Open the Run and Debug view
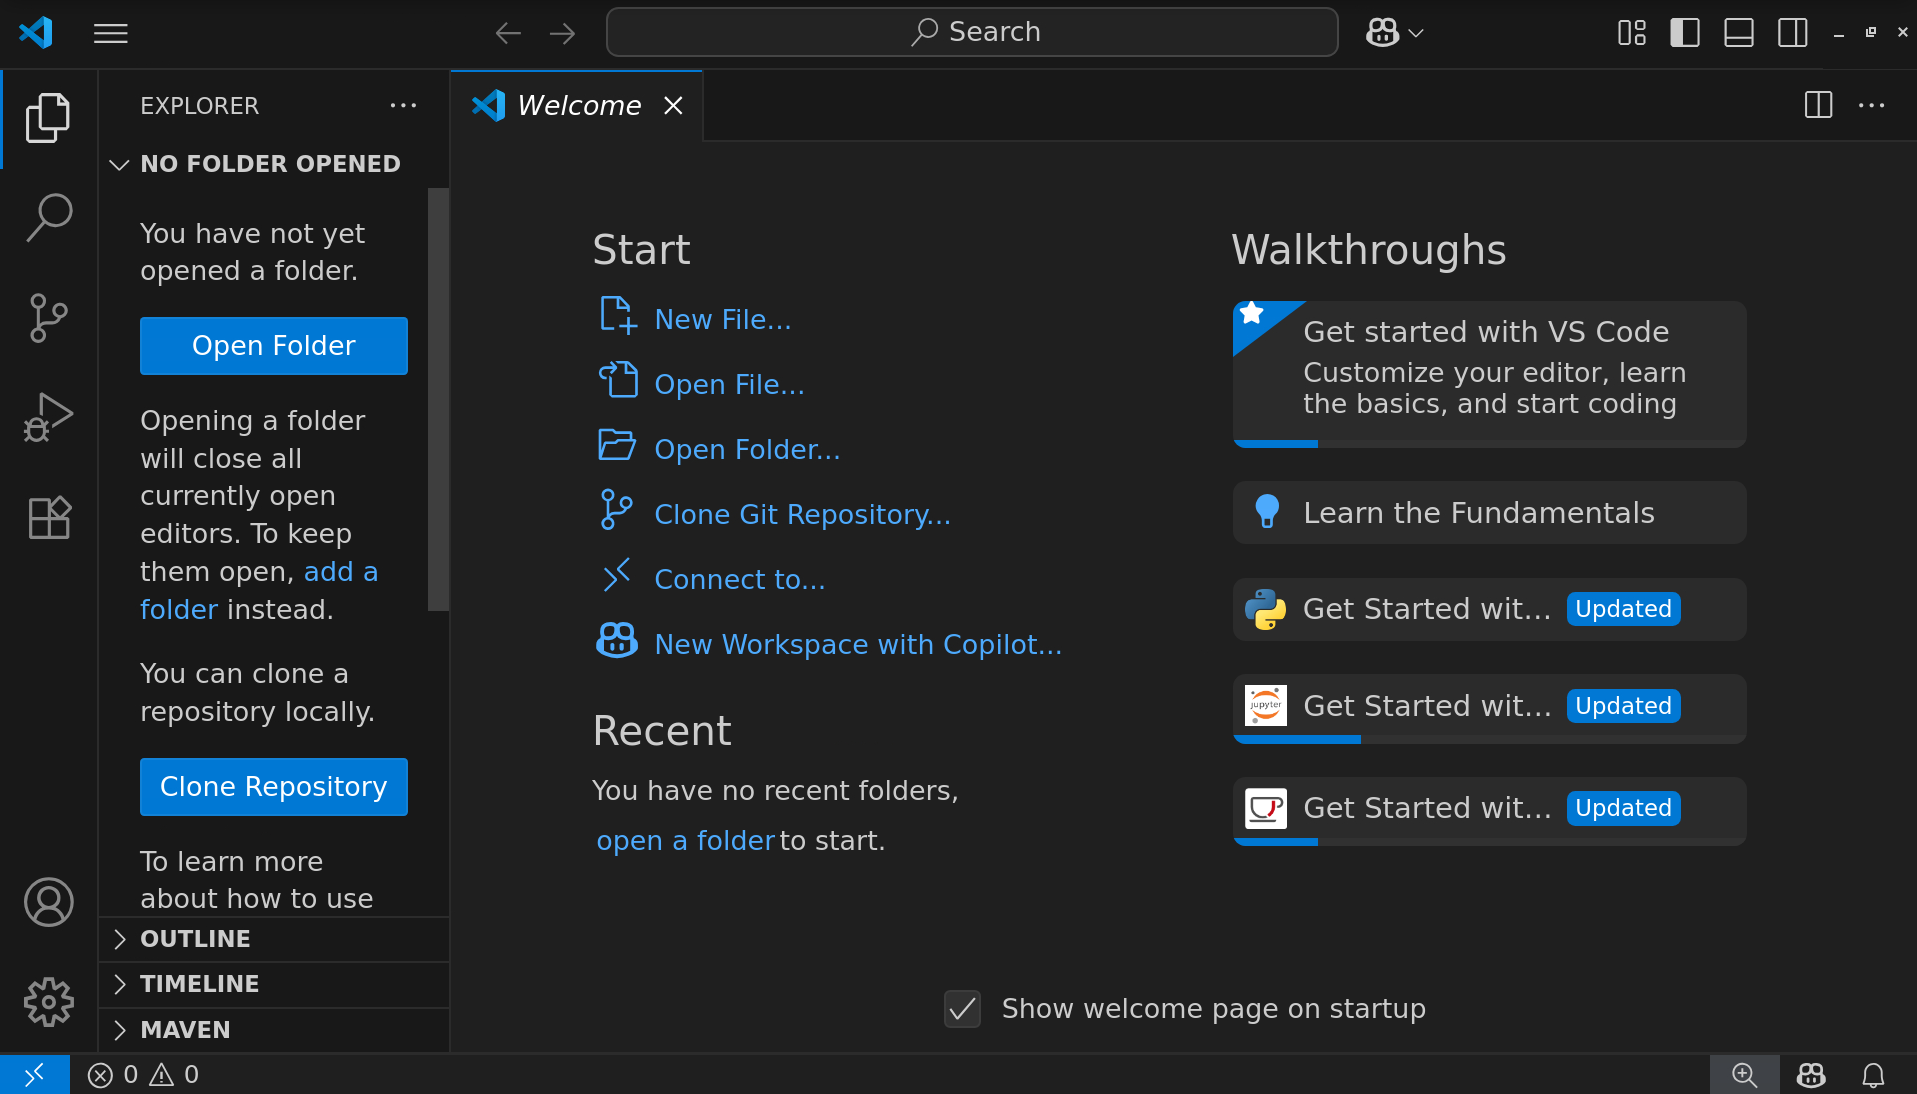The image size is (1917, 1094). [x=48, y=417]
